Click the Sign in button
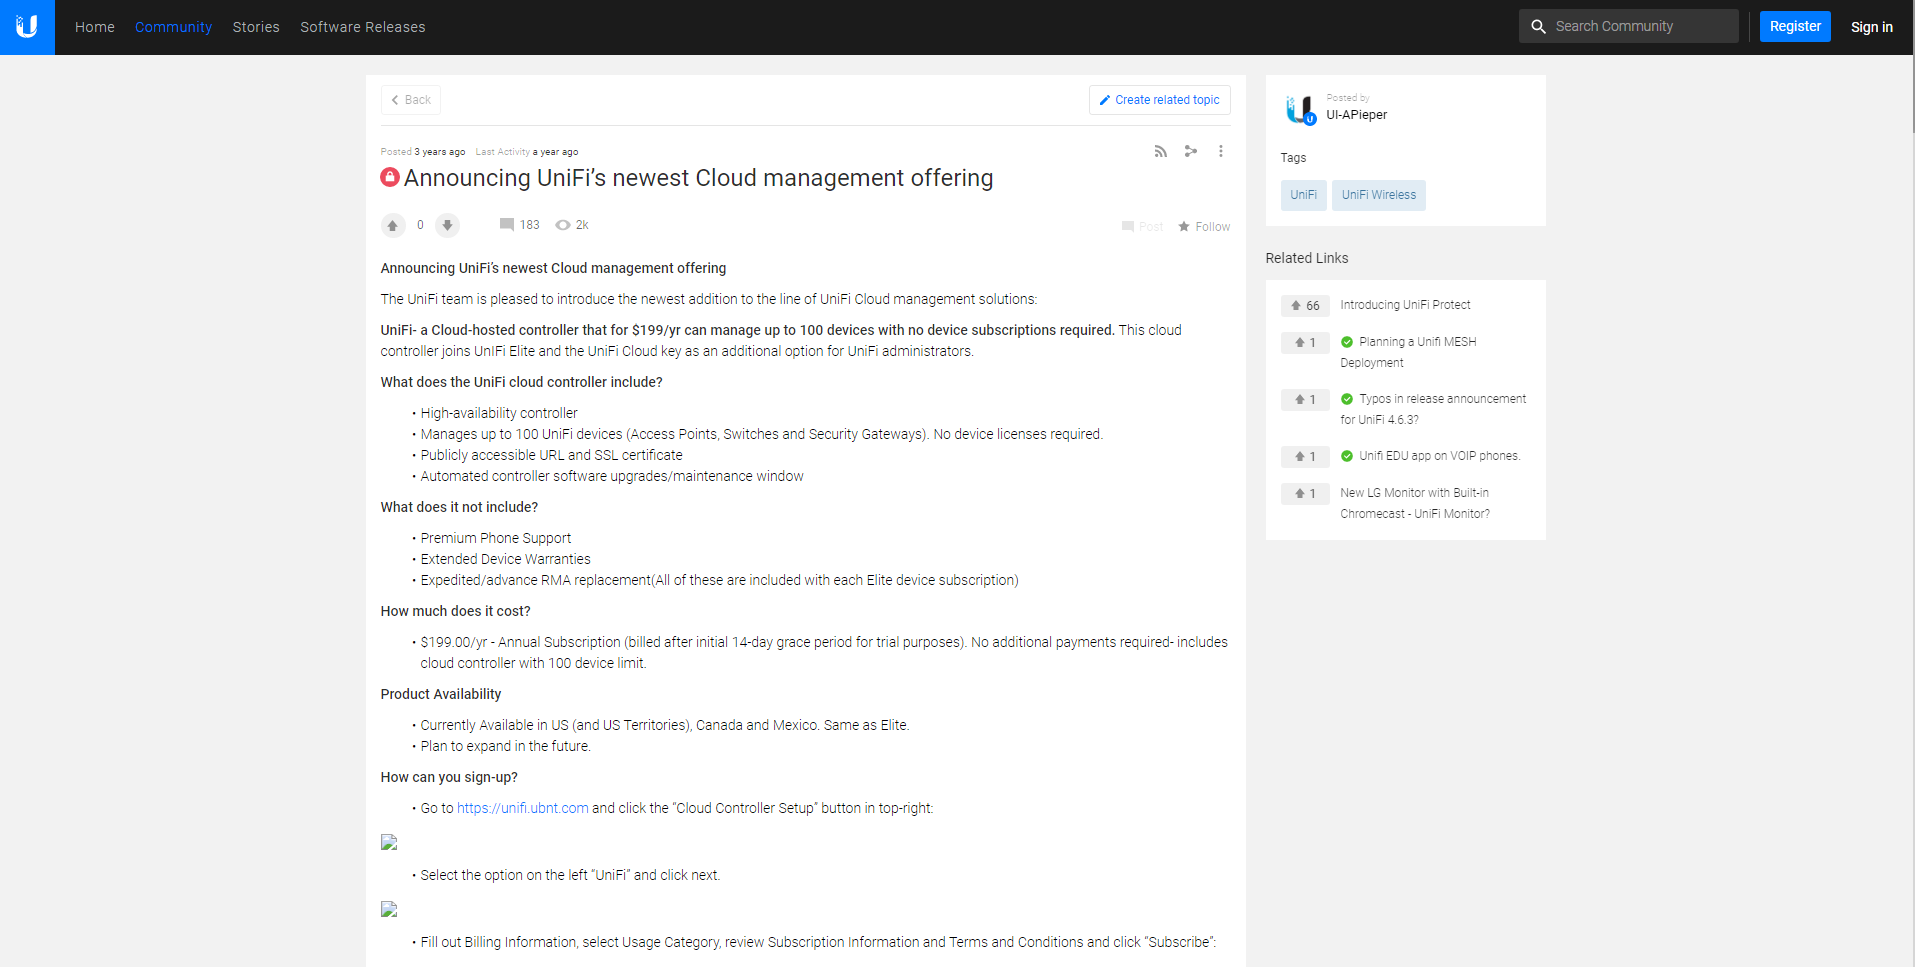Viewport: 1915px width, 967px height. click(1872, 27)
